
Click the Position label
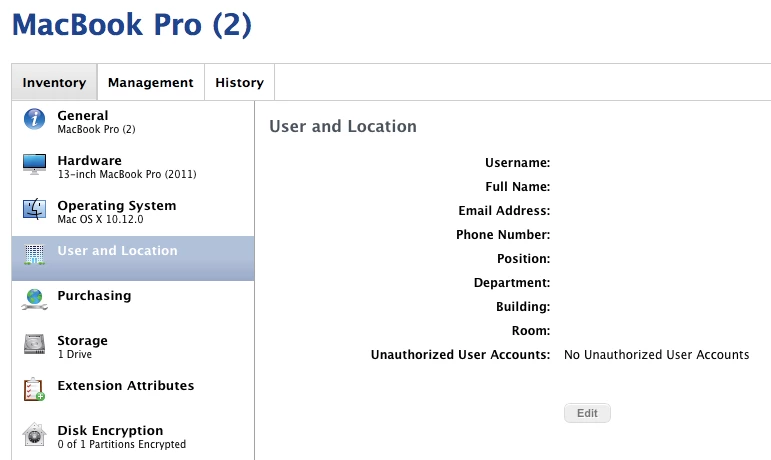click(x=523, y=259)
